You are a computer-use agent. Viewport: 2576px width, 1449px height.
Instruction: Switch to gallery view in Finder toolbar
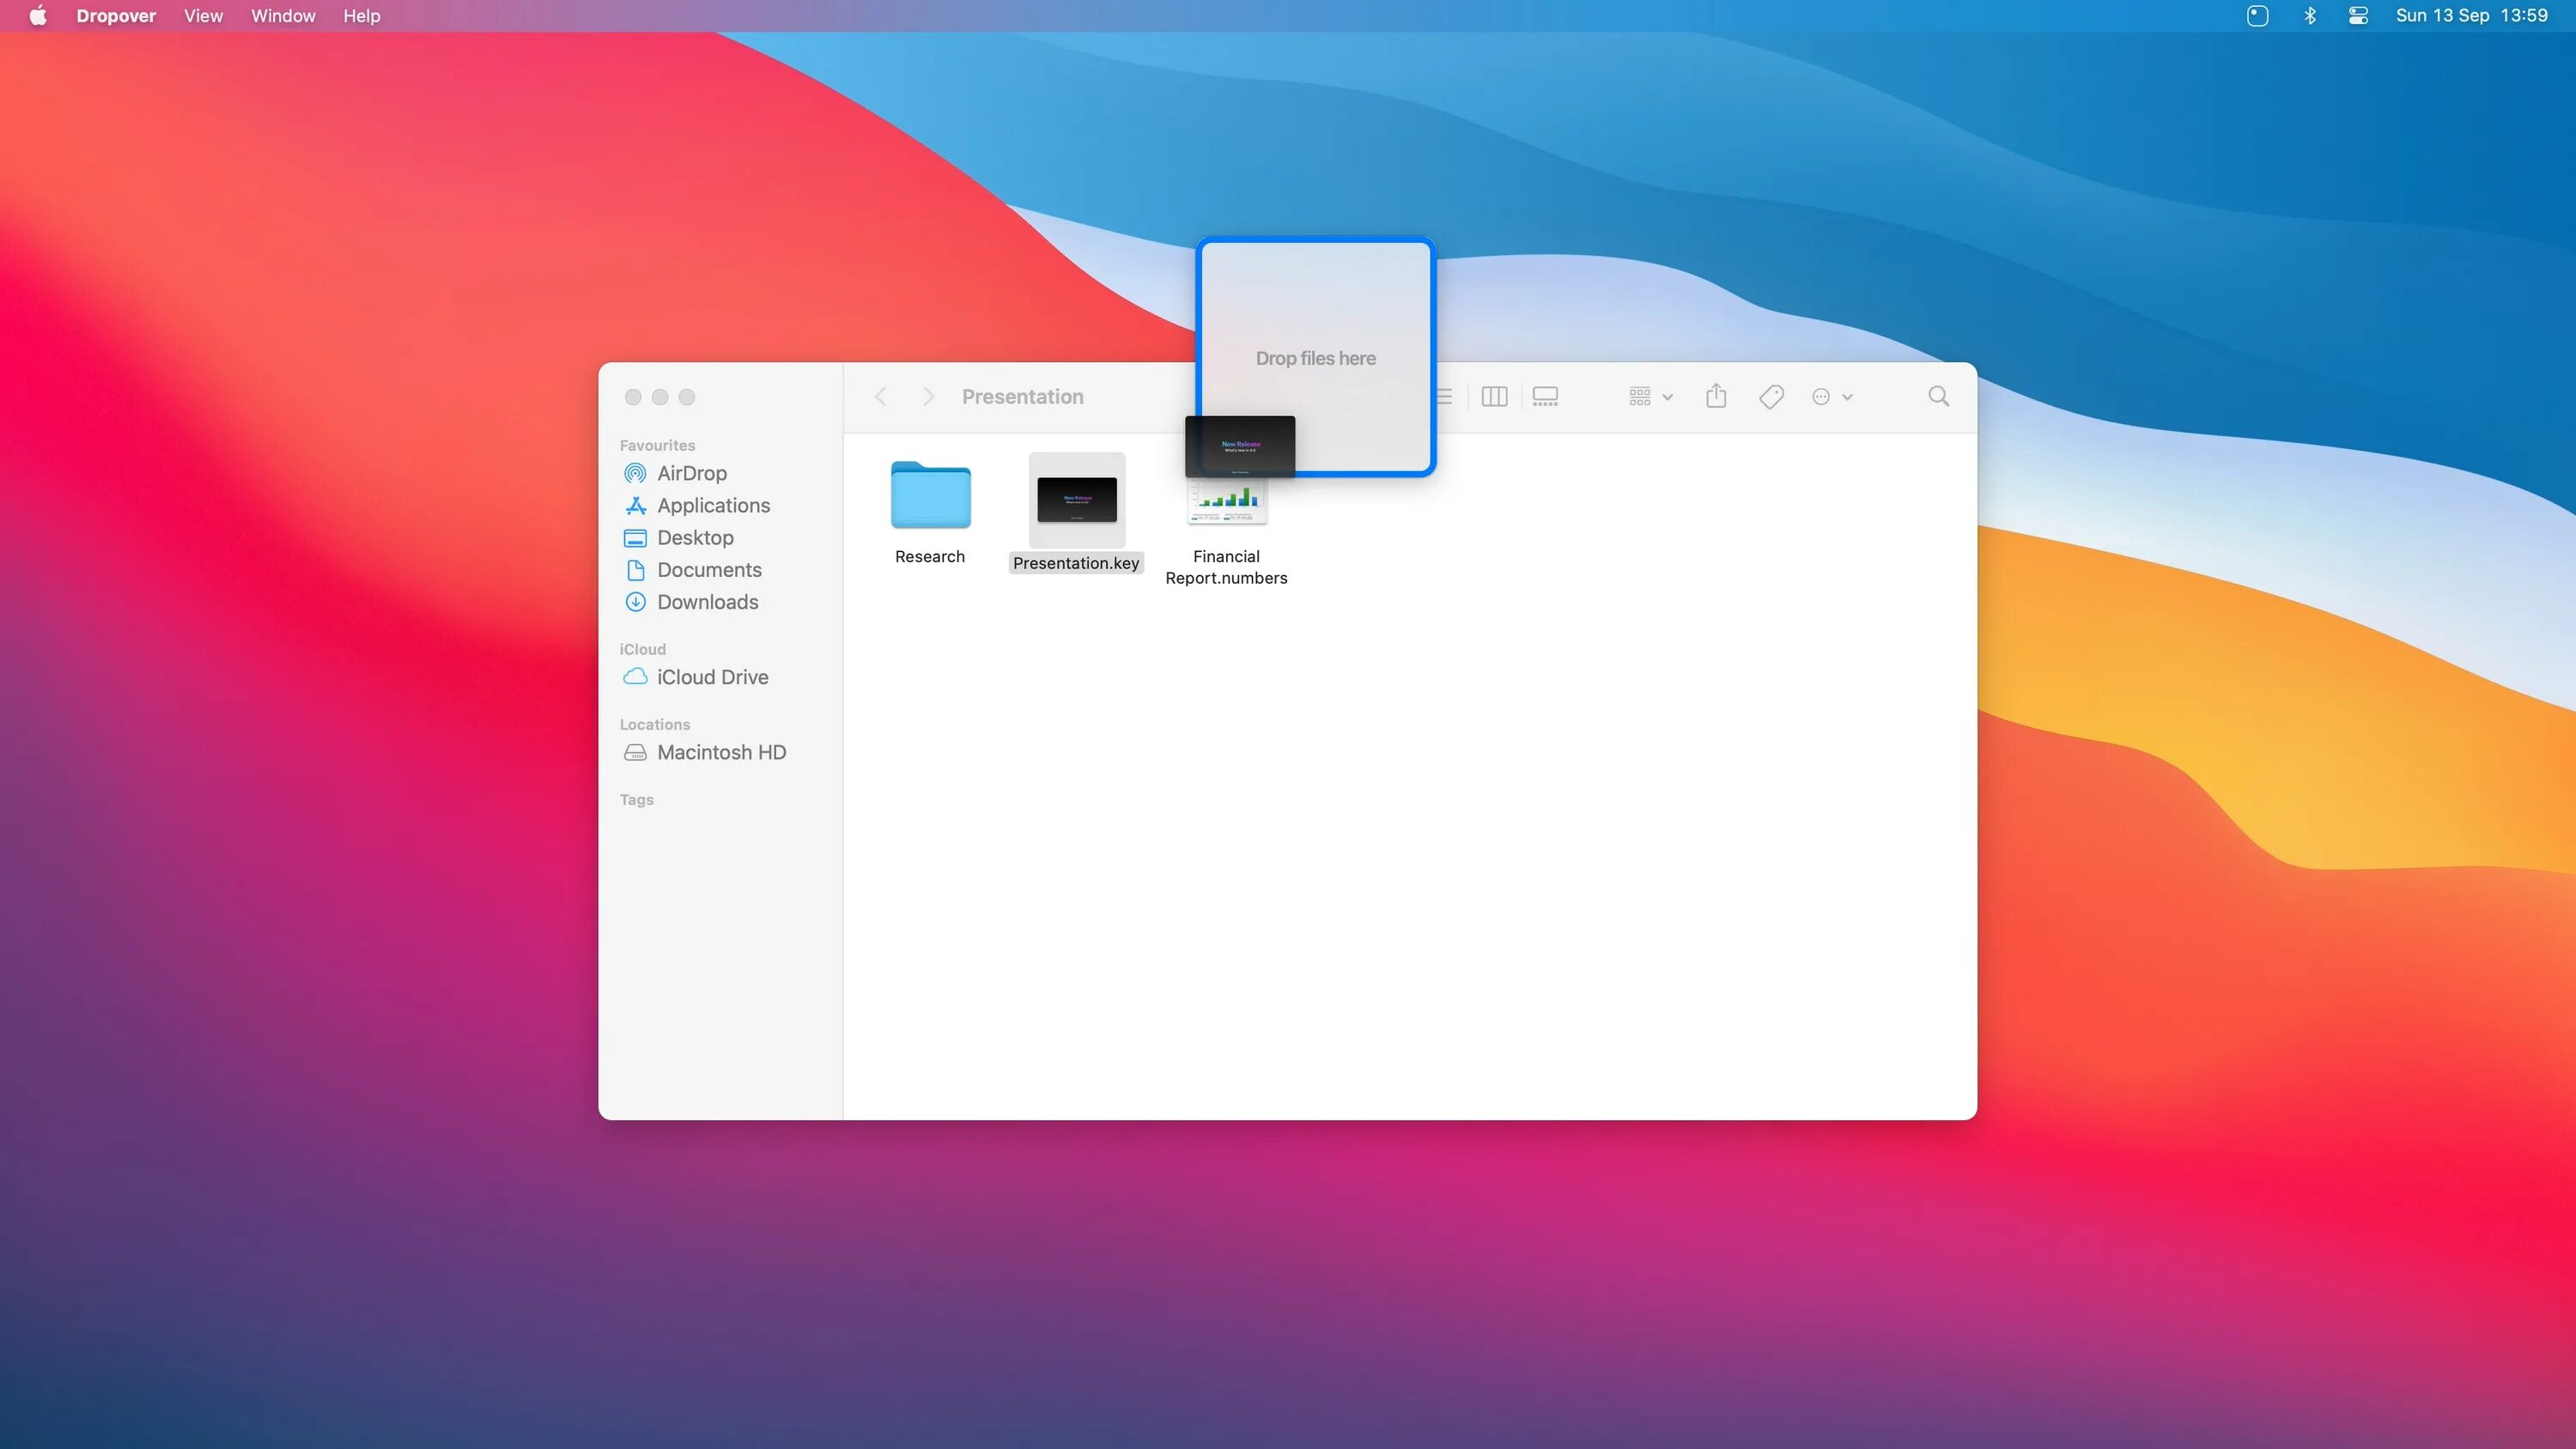(x=1545, y=396)
